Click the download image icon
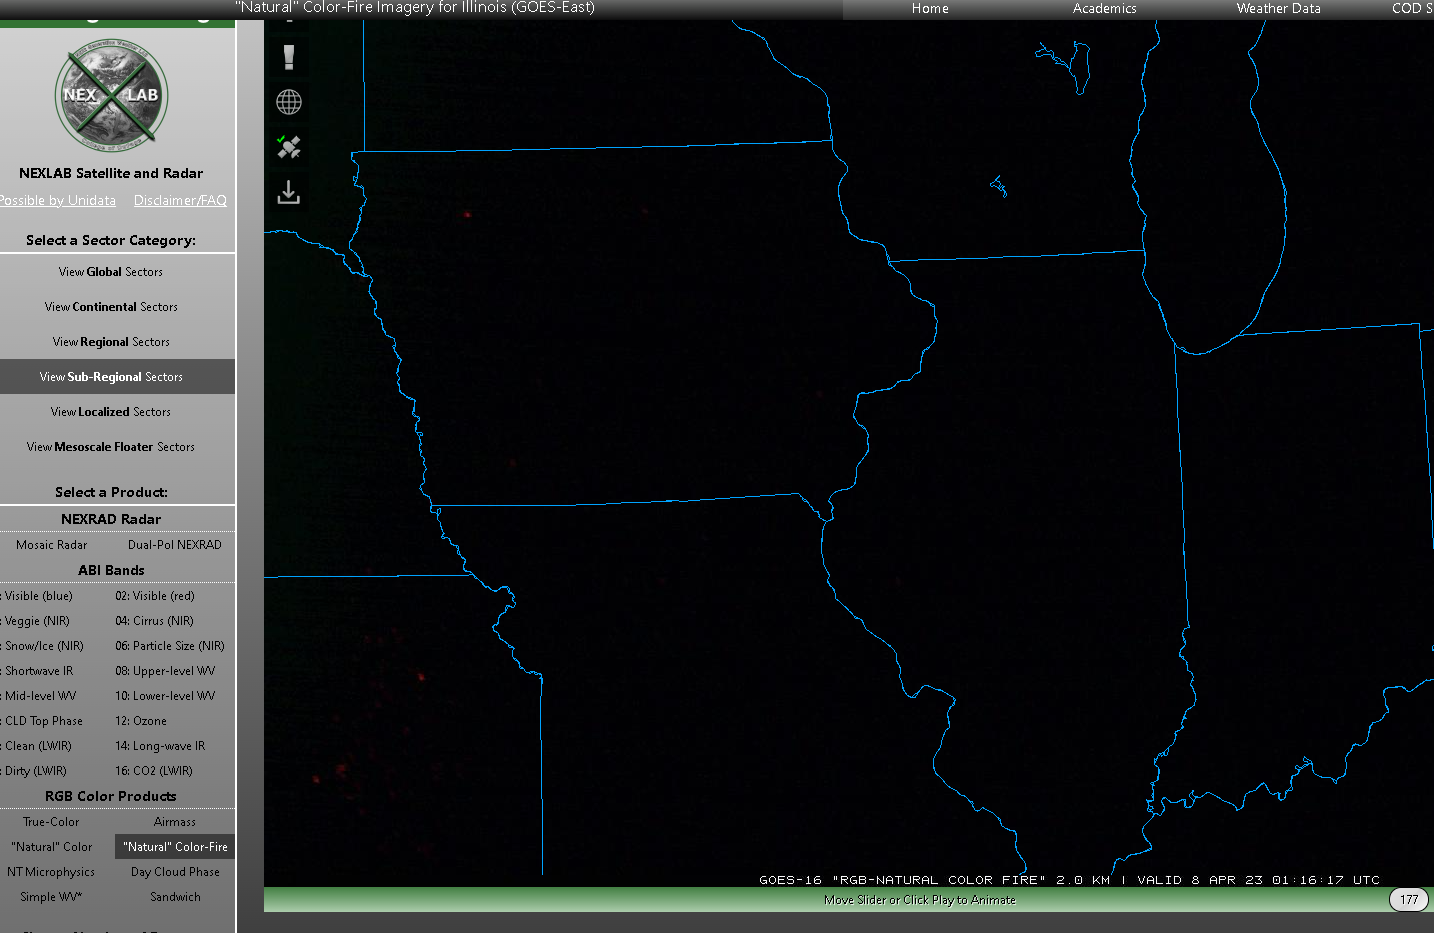The width and height of the screenshot is (1434, 933). pos(289,192)
